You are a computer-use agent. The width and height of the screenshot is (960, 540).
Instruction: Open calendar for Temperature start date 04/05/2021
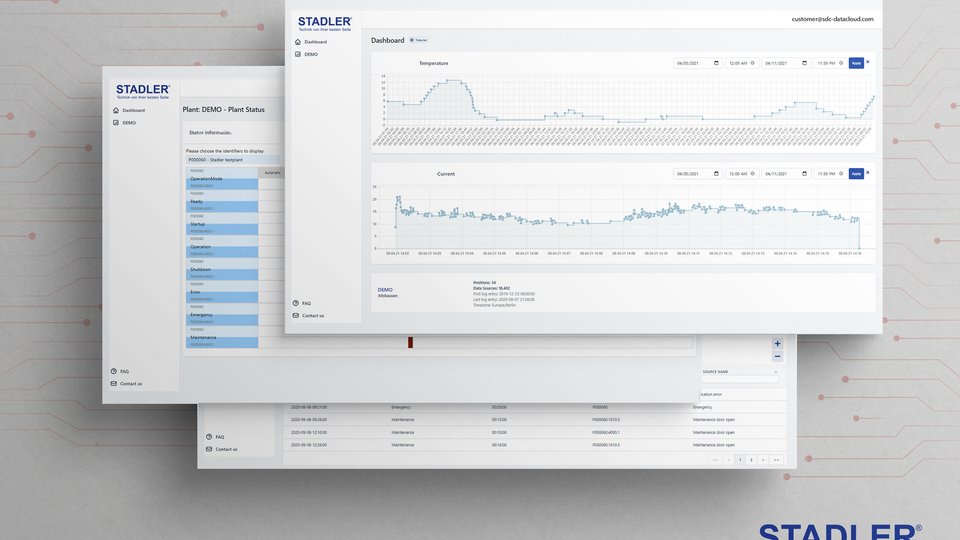point(716,63)
